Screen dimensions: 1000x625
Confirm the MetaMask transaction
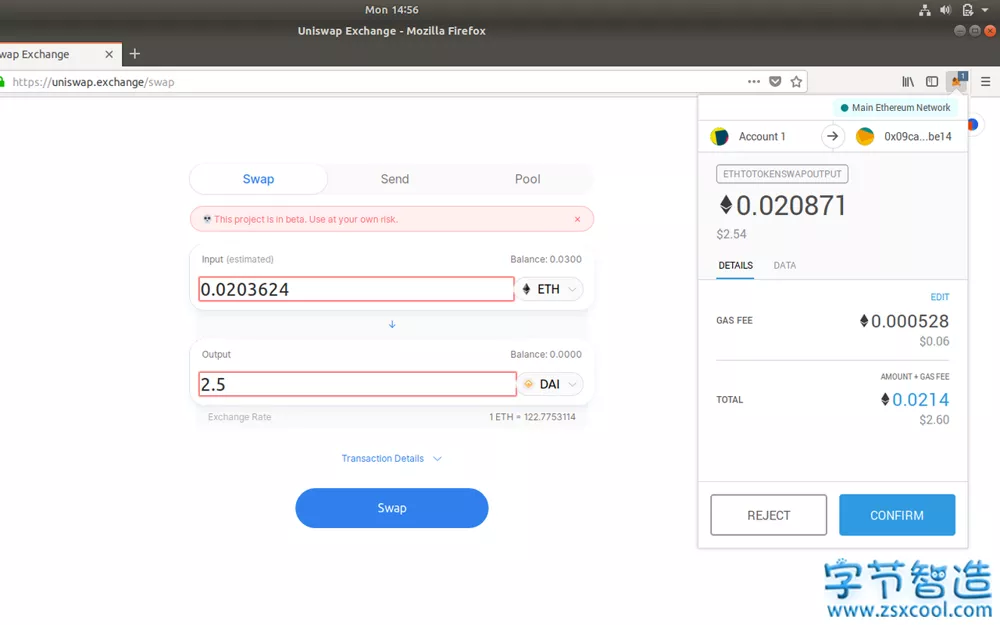[x=897, y=515]
